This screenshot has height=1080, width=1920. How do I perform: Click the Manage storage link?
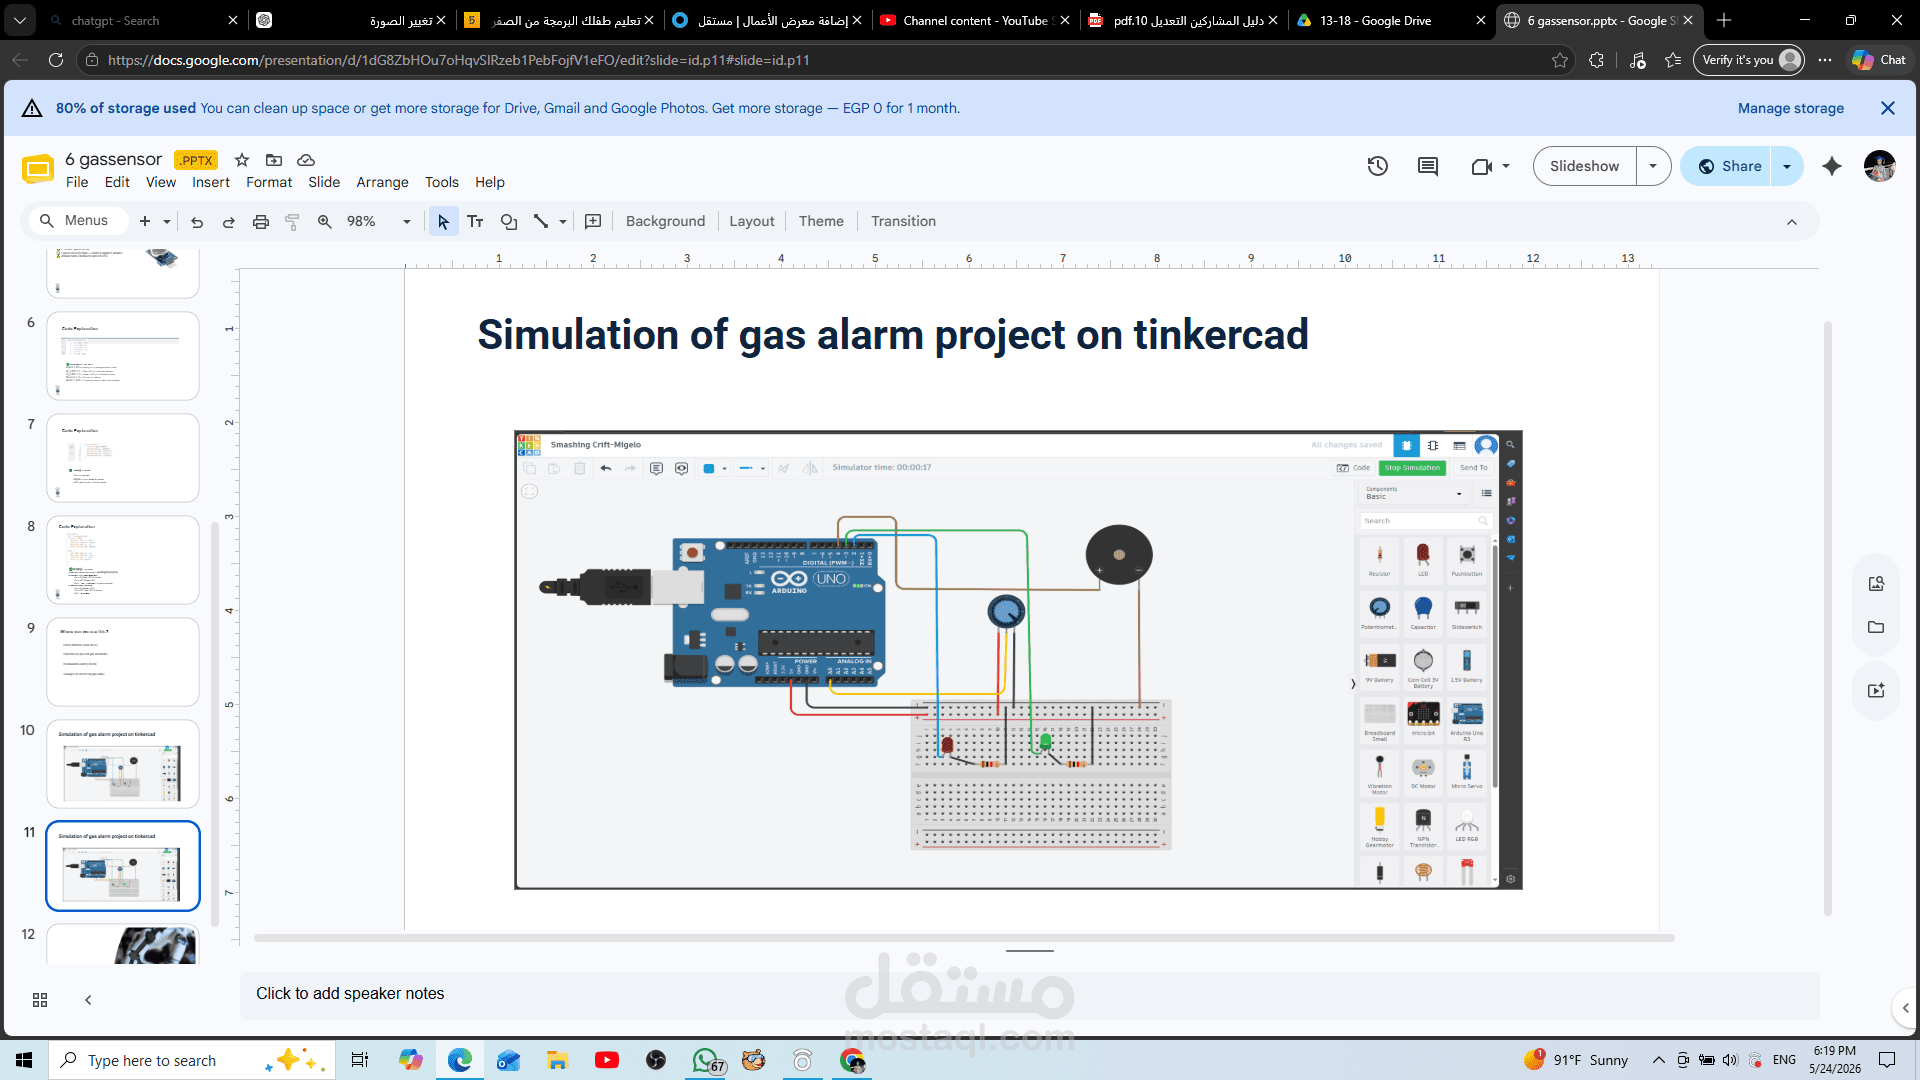[1791, 108]
